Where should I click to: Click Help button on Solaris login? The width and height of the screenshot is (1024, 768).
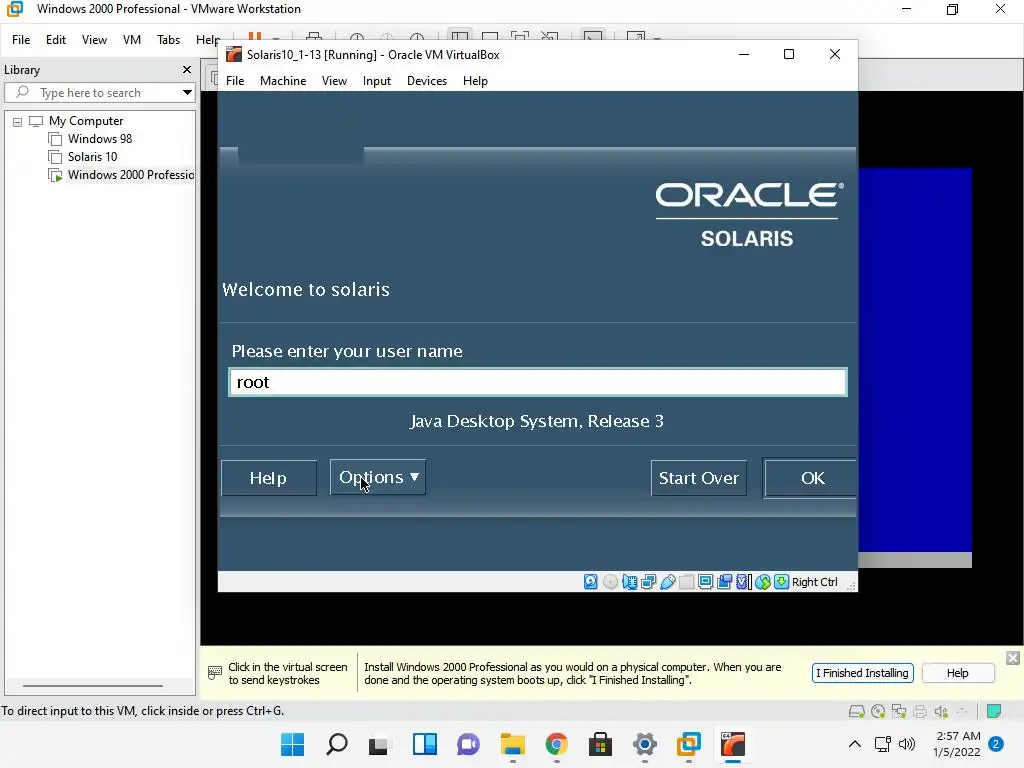coord(268,478)
